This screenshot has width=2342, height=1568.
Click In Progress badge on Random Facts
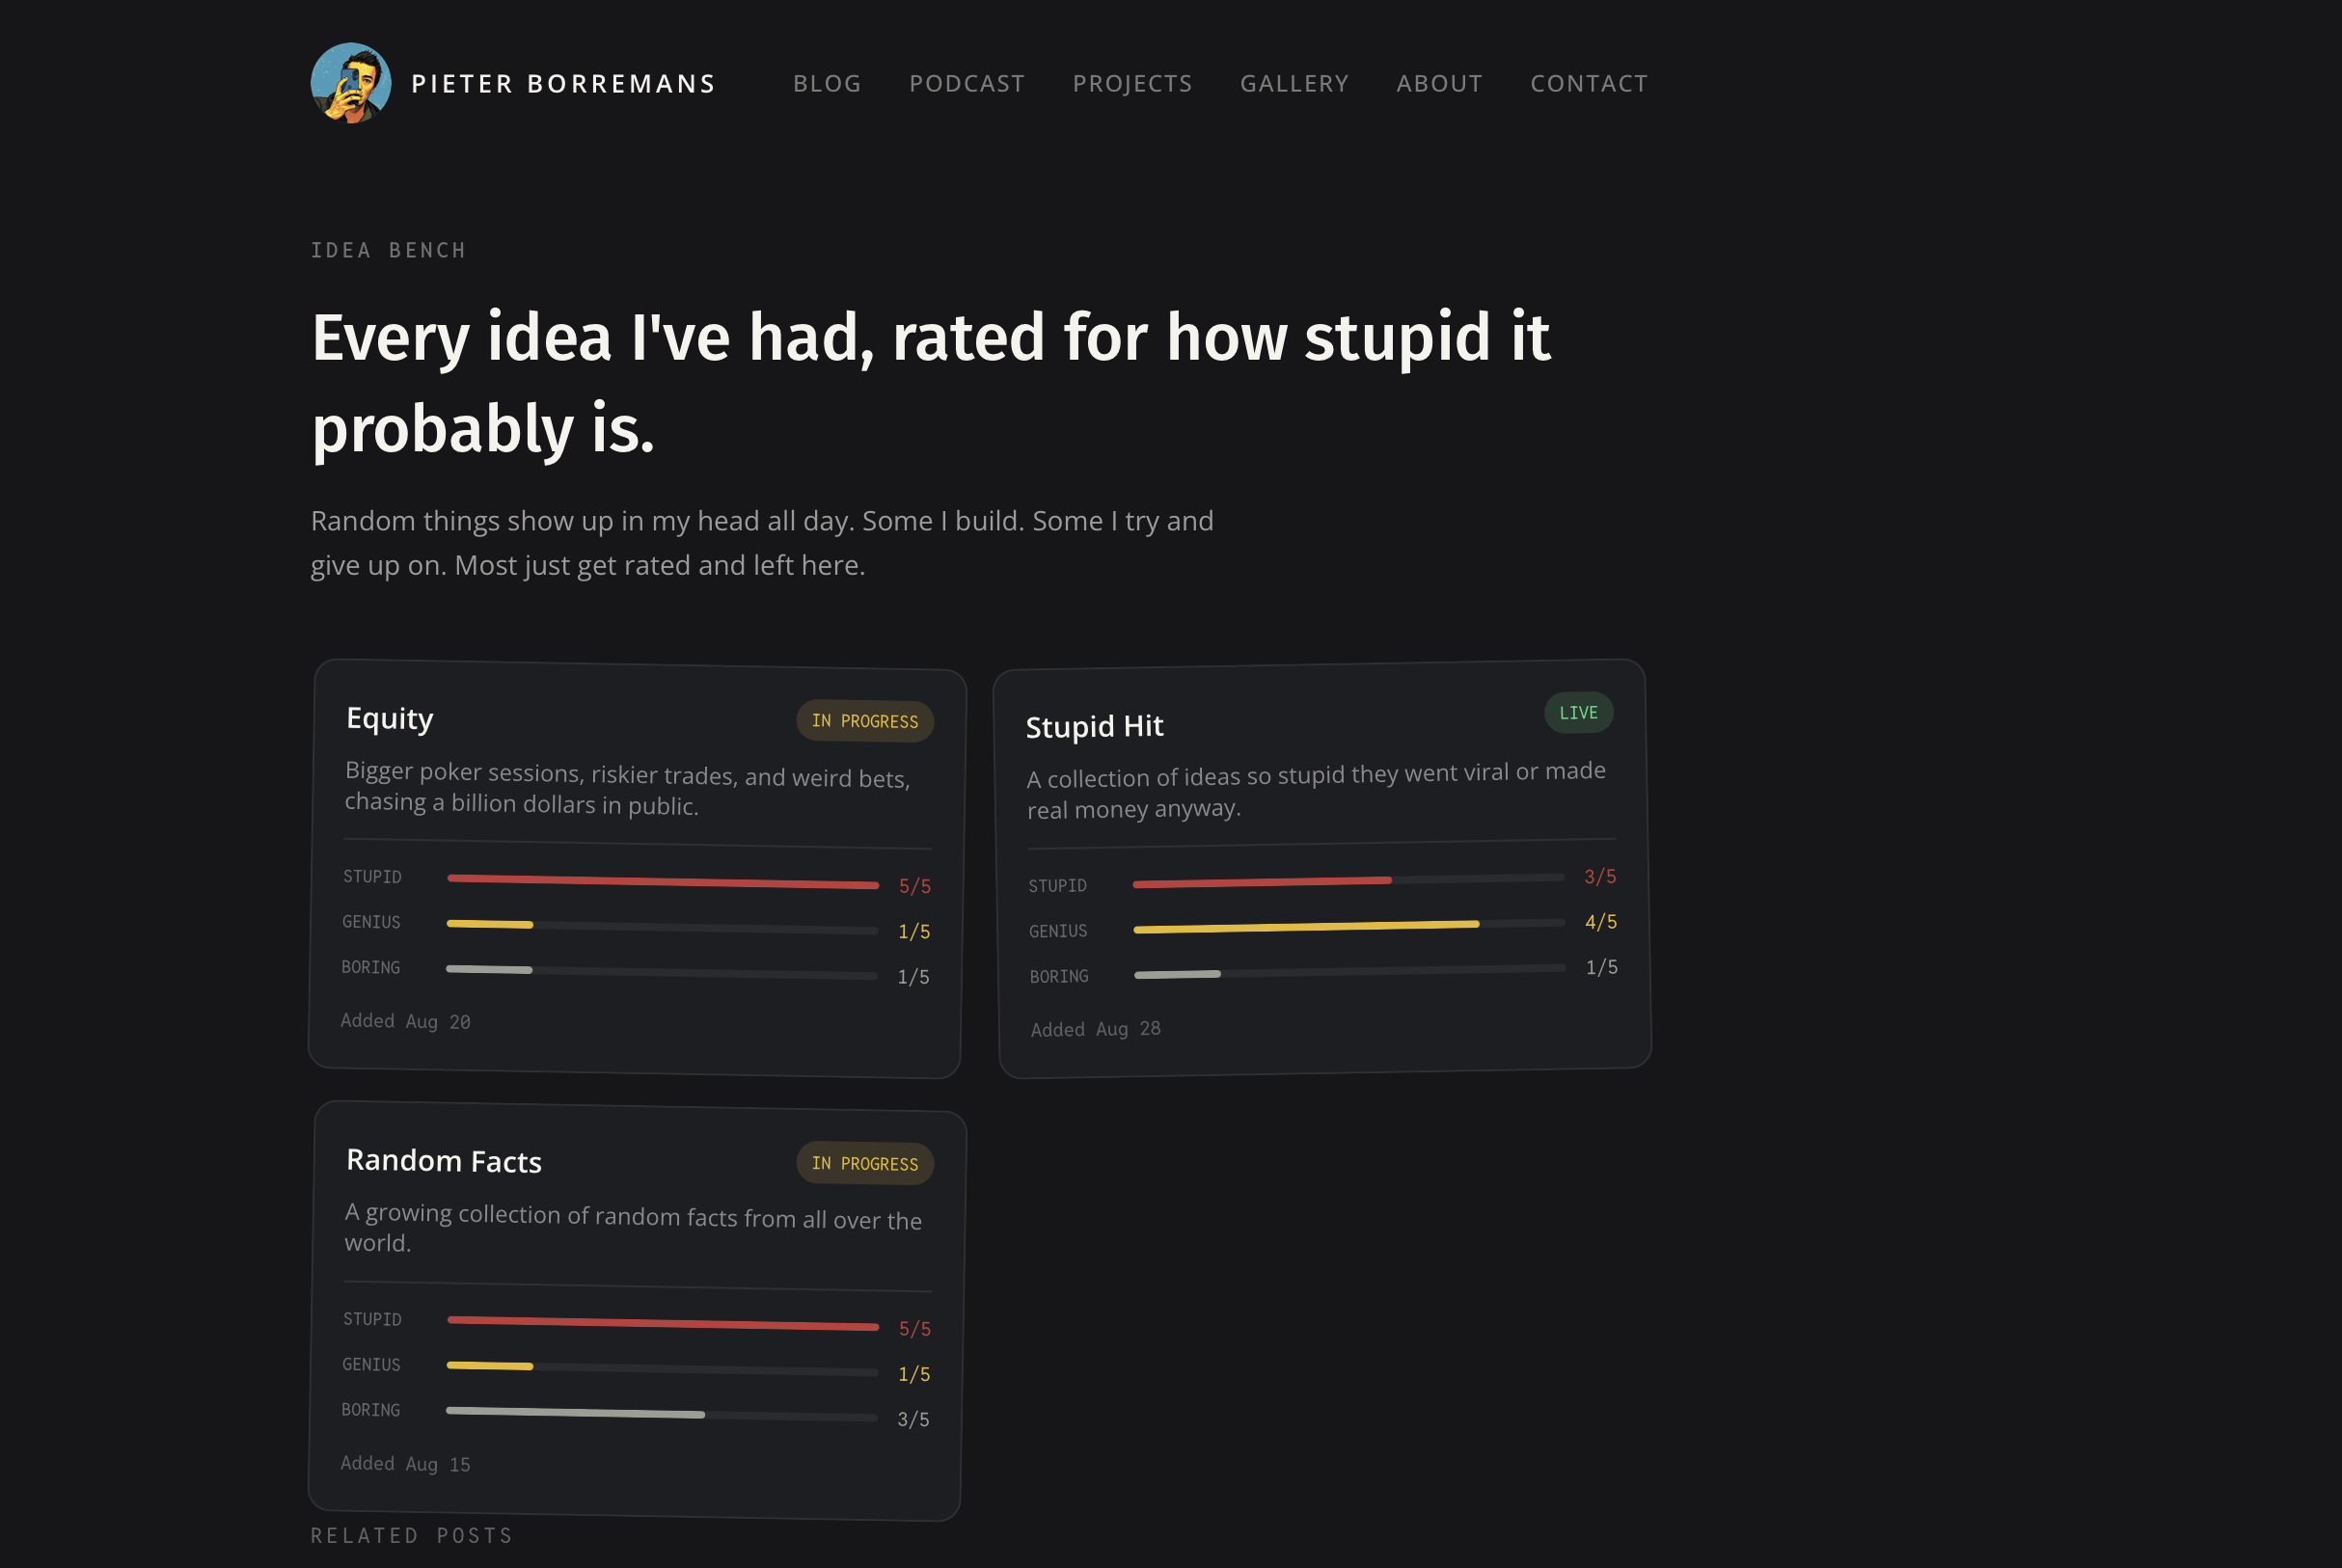(x=865, y=1163)
